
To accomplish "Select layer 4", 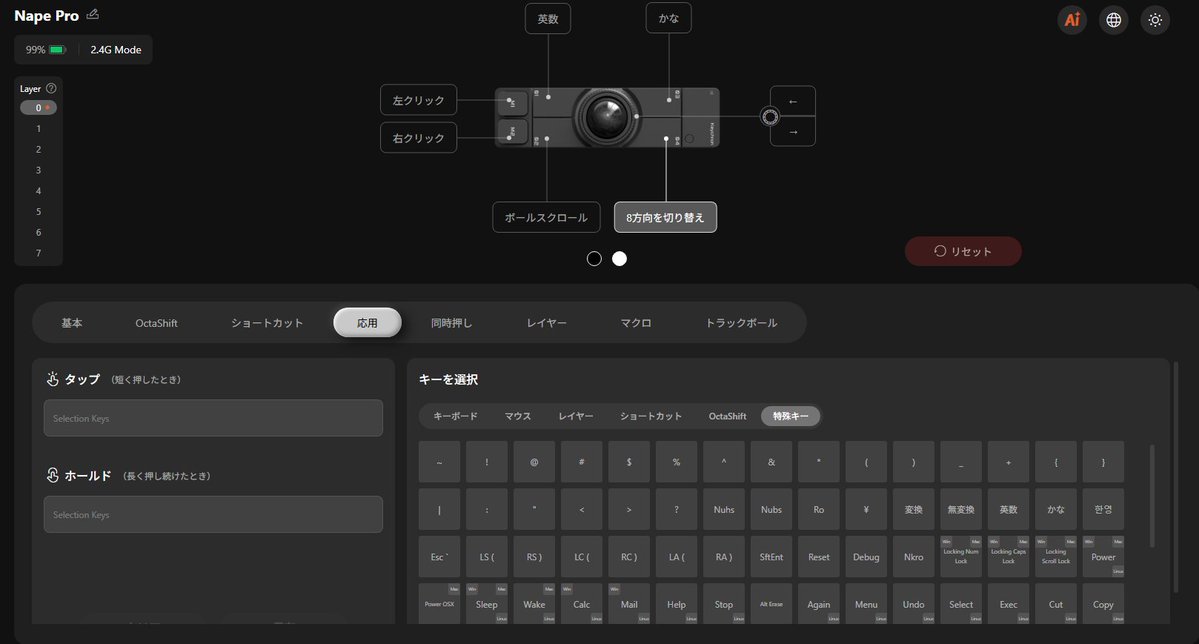I will tap(38, 190).
